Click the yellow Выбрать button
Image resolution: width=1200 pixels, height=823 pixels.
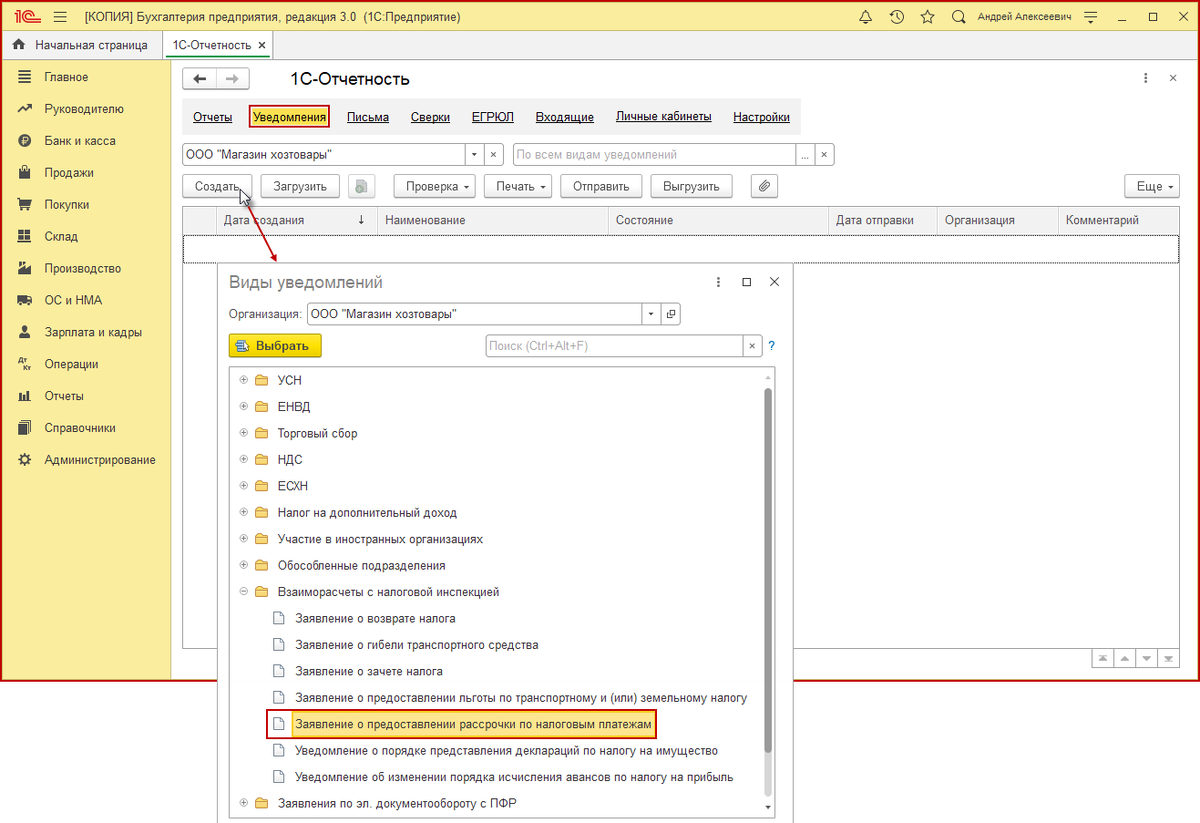coord(275,346)
